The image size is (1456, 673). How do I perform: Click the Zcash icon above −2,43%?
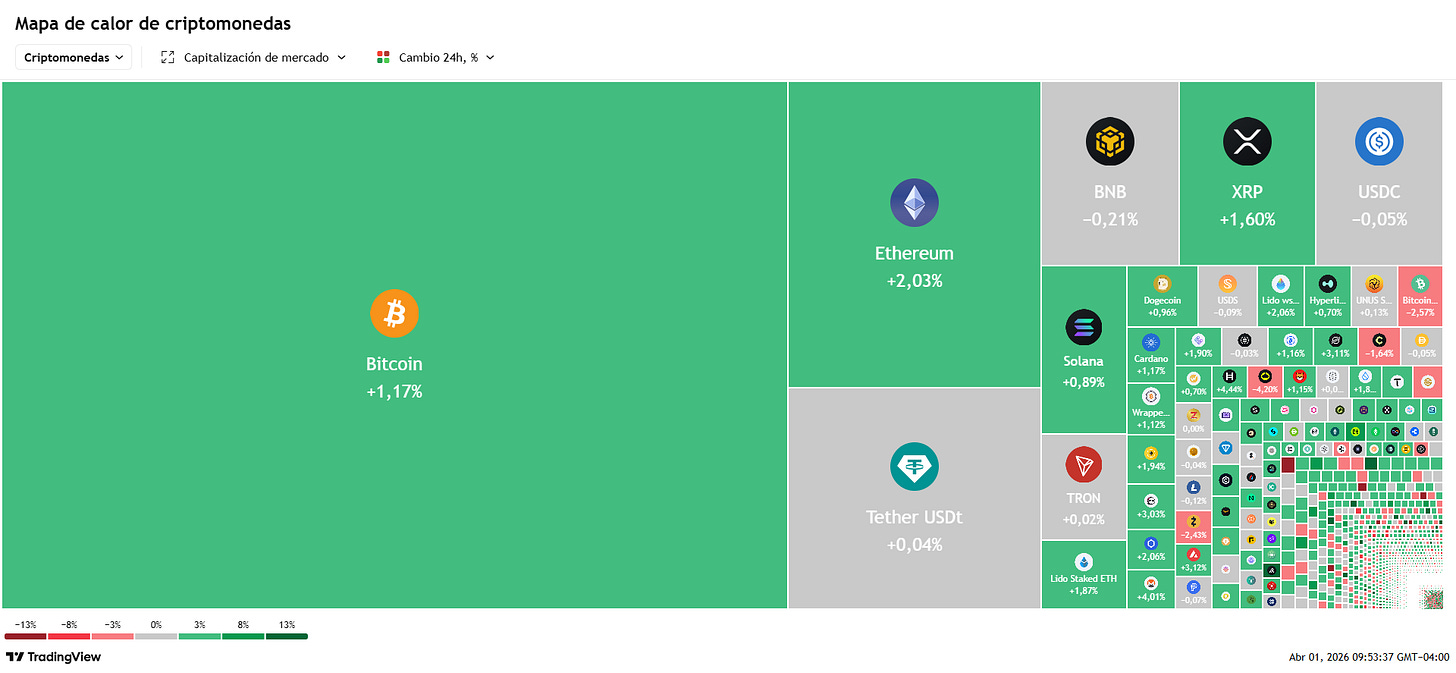(1193, 521)
